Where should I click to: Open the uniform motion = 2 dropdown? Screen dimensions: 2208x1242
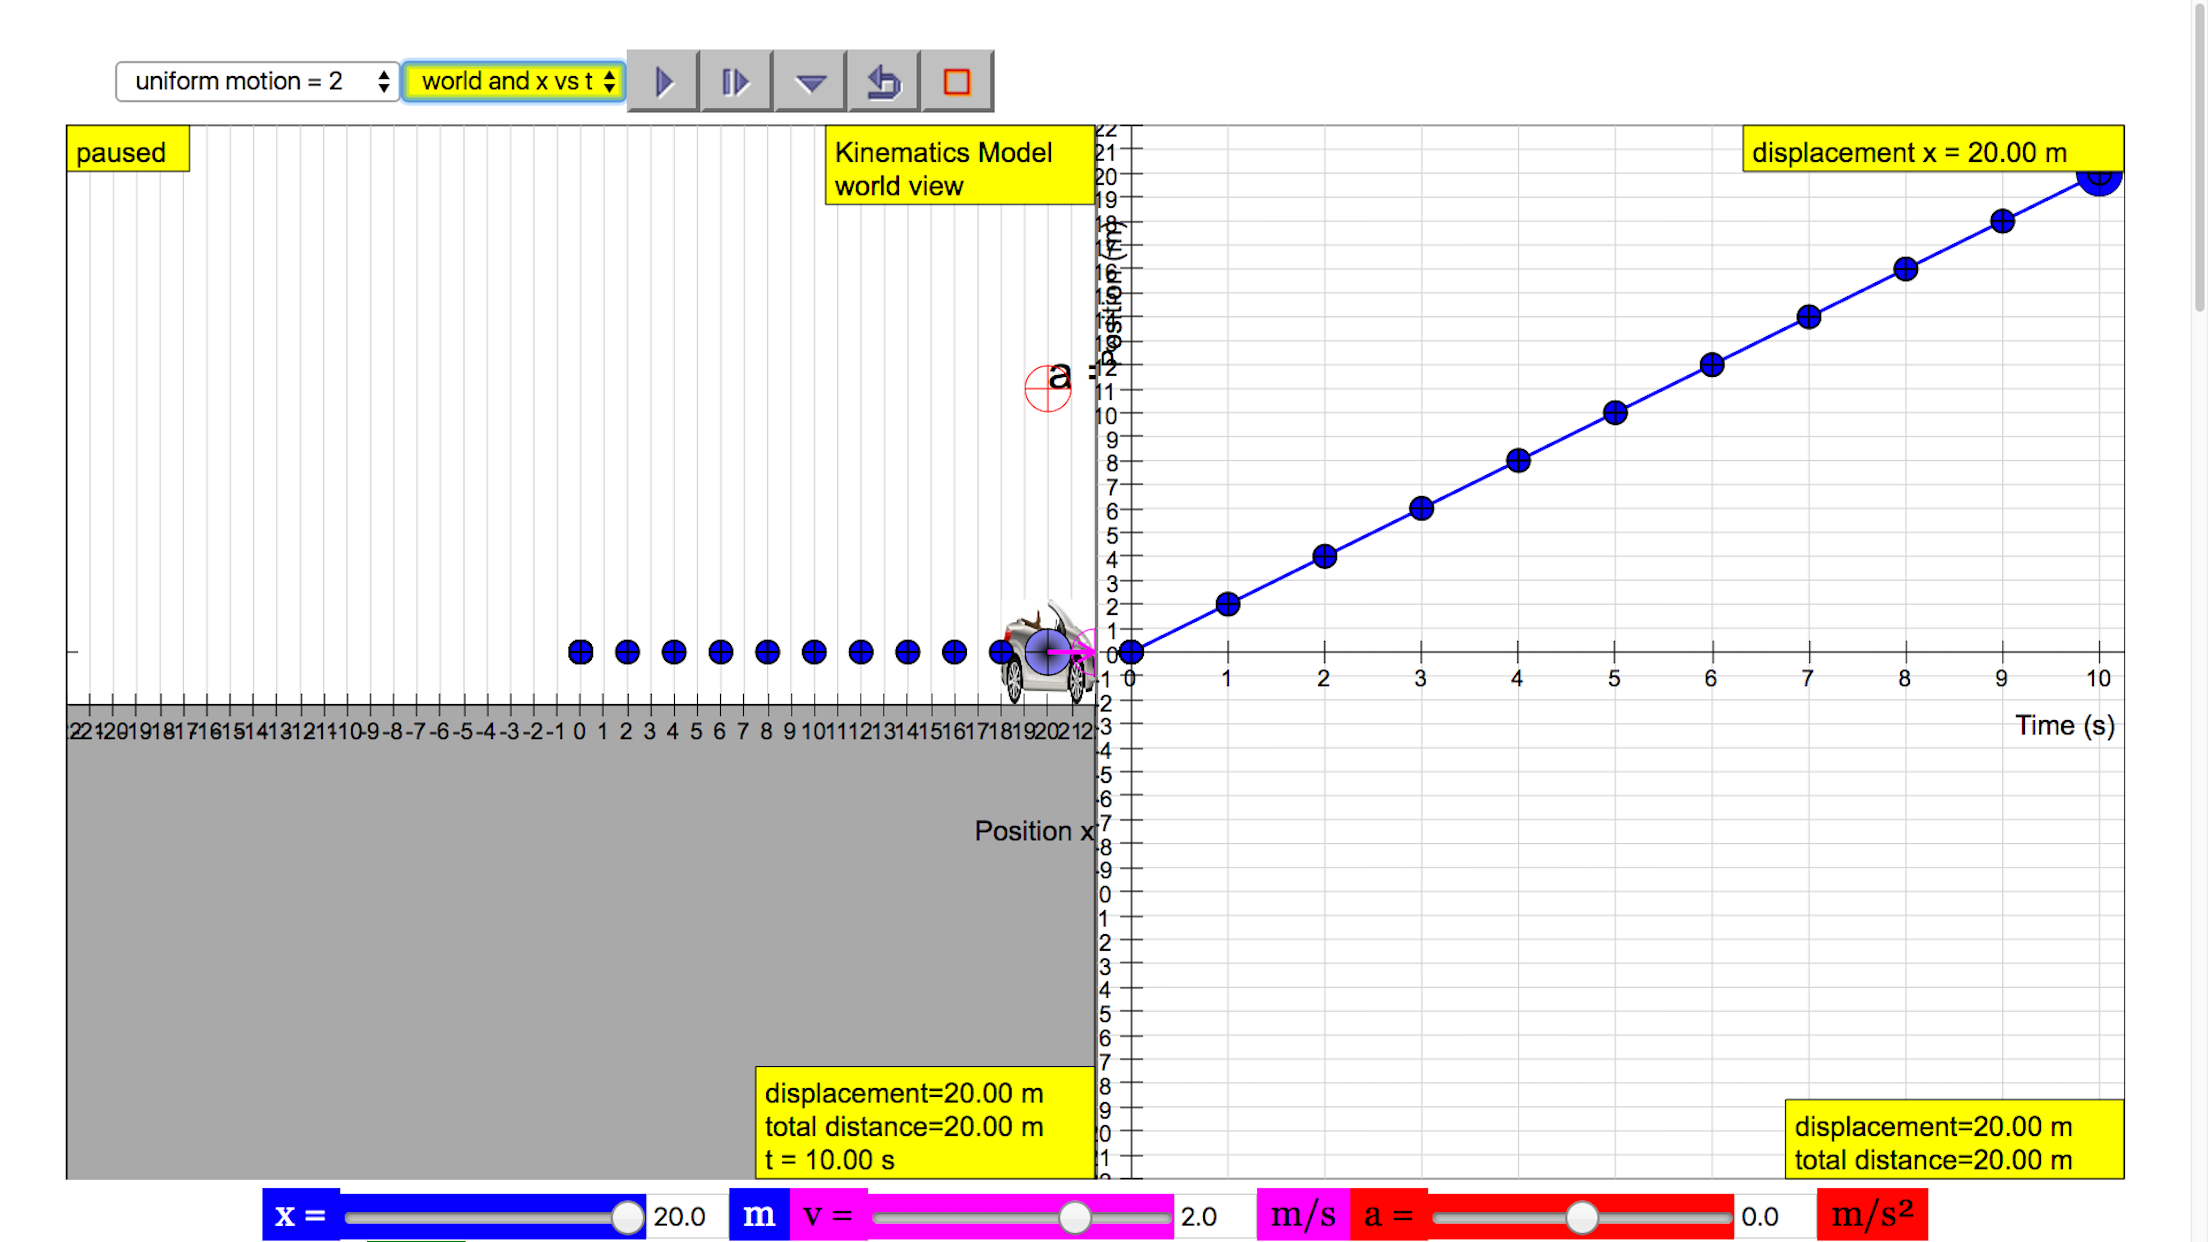pyautogui.click(x=257, y=81)
